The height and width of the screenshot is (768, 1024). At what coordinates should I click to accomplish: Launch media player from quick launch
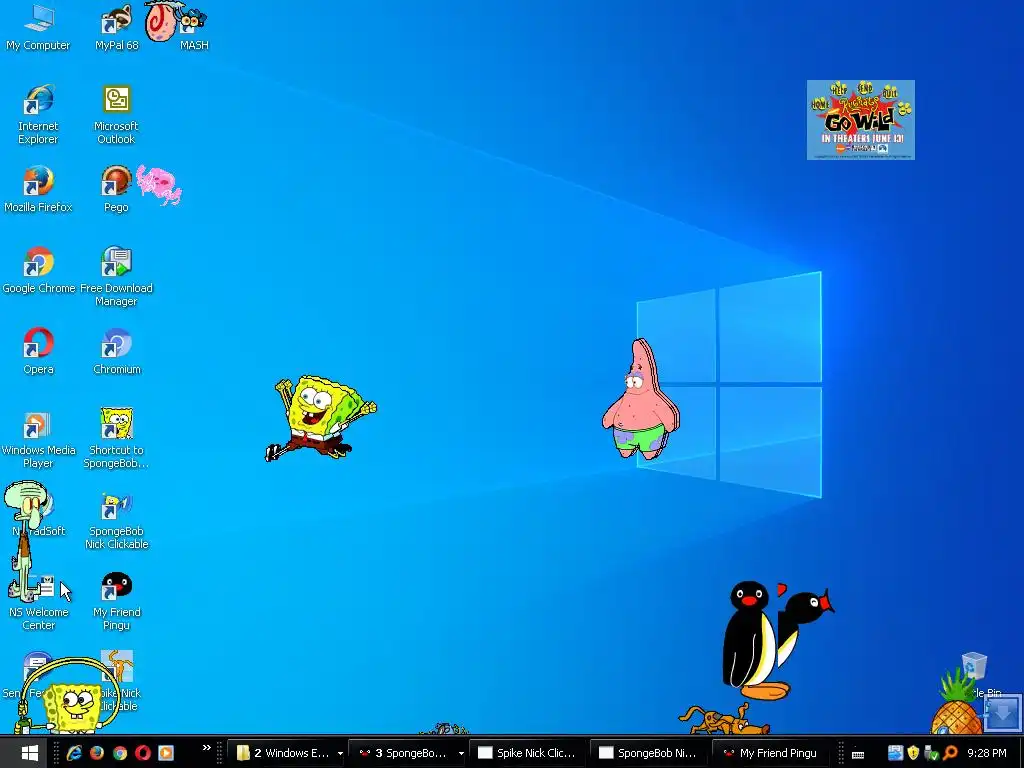click(x=166, y=753)
